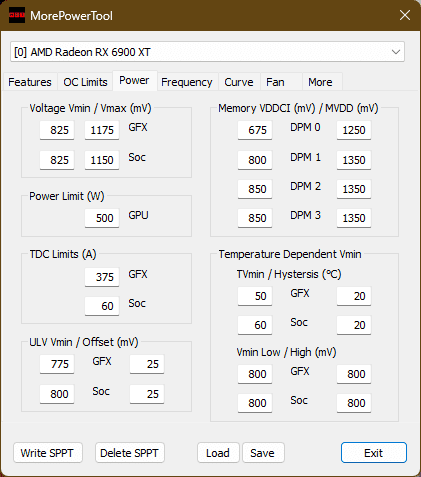Switch to the OC Limits tab

pos(85,82)
